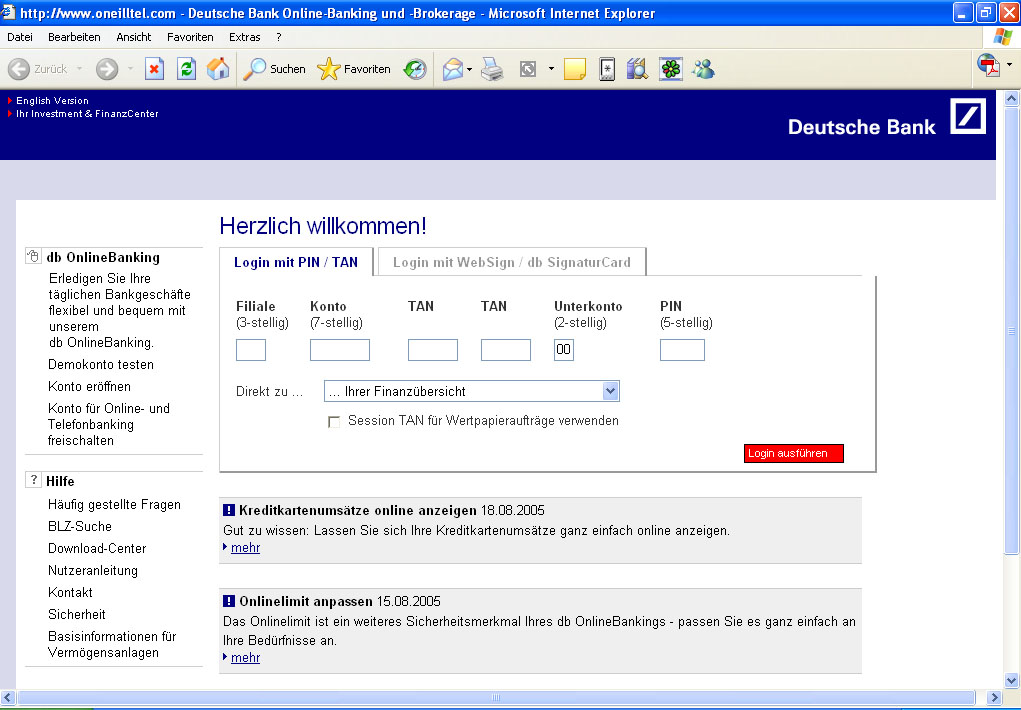Screen dimensions: 1021x710
Task: Open Konto eröffnen link
Action: point(89,386)
